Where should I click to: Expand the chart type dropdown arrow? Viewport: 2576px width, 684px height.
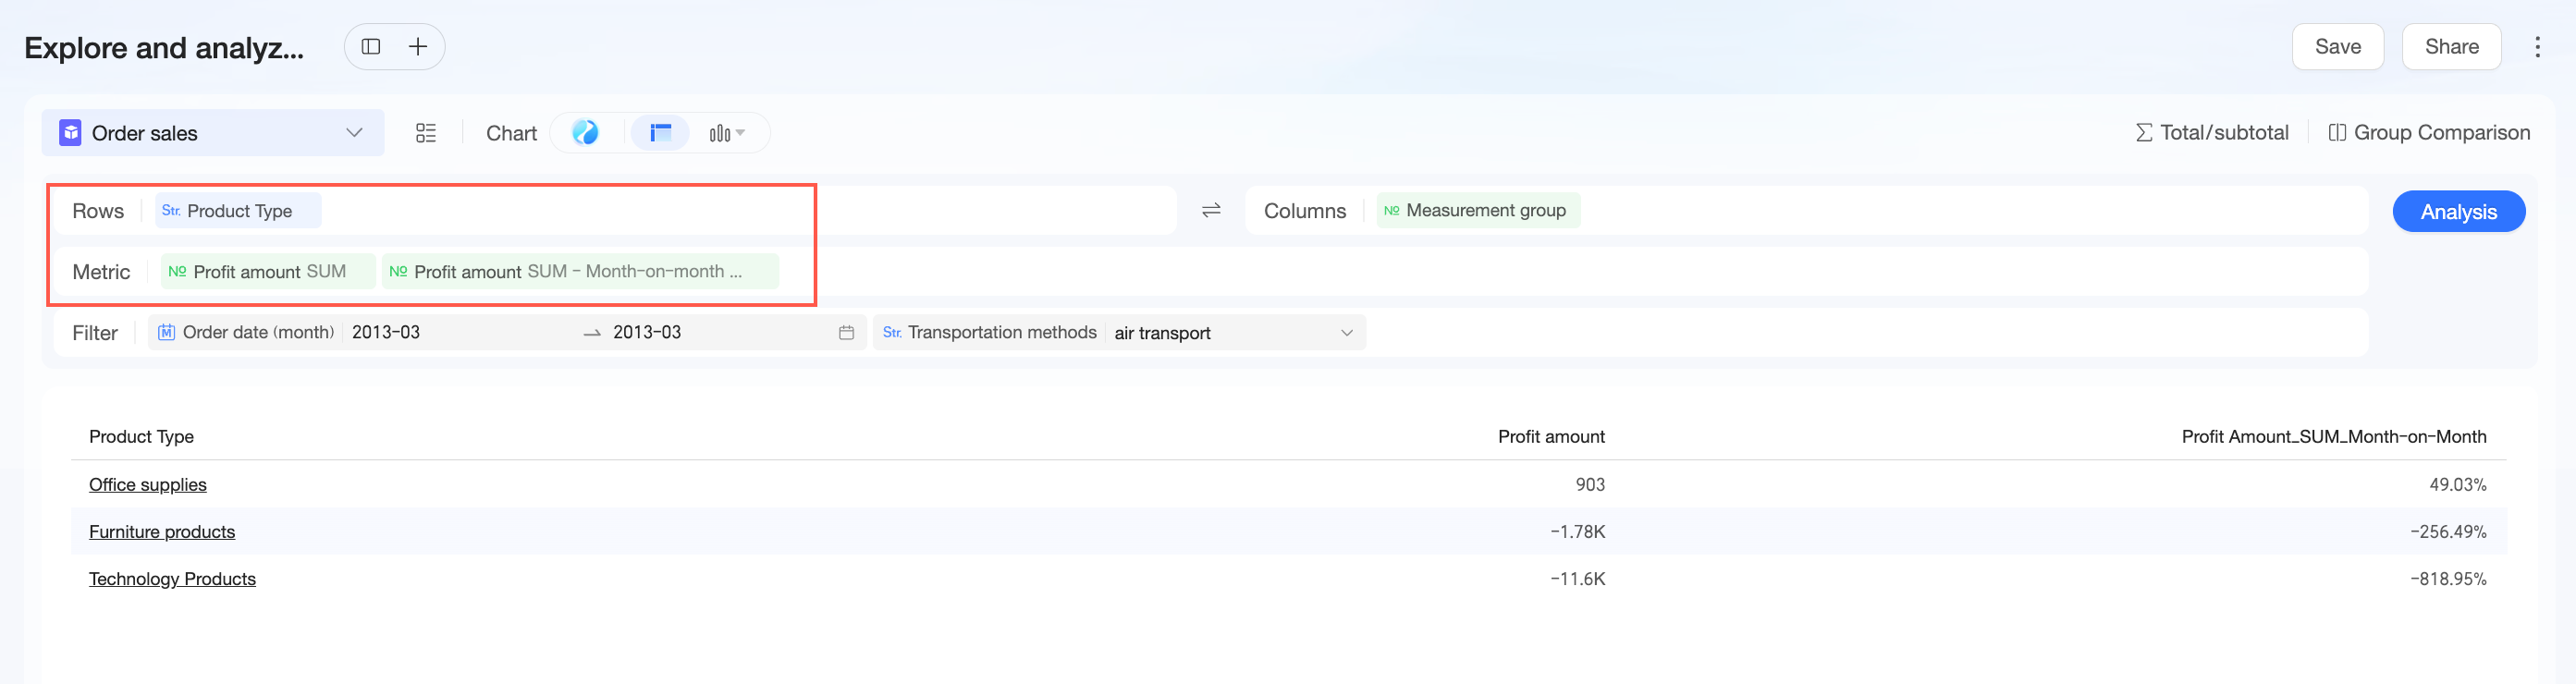coord(741,133)
